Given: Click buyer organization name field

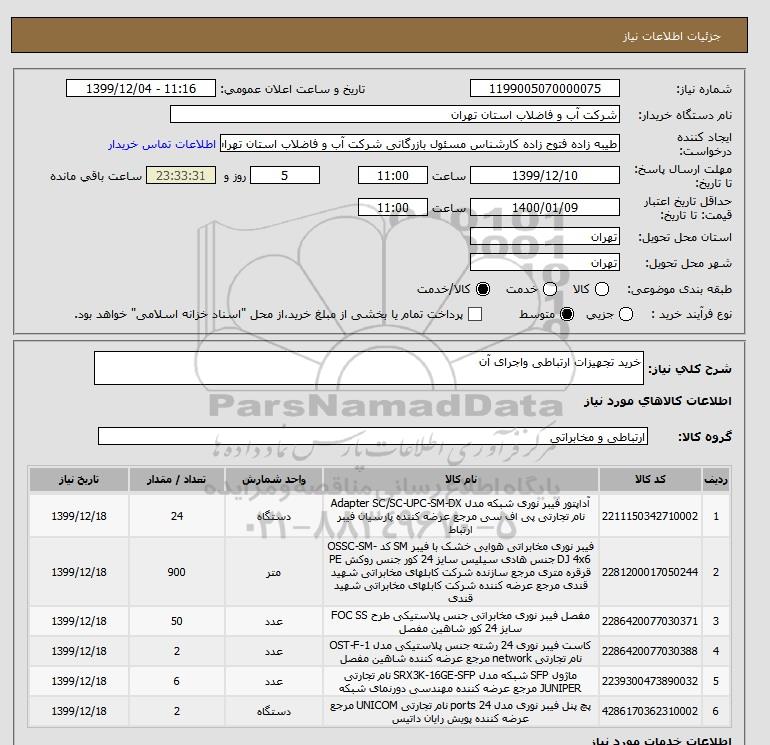Looking at the screenshot, I should click(x=395, y=114).
